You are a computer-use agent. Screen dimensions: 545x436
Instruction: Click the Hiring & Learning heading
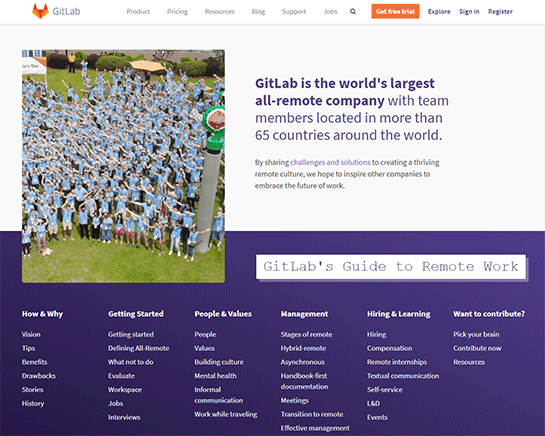[x=399, y=314]
